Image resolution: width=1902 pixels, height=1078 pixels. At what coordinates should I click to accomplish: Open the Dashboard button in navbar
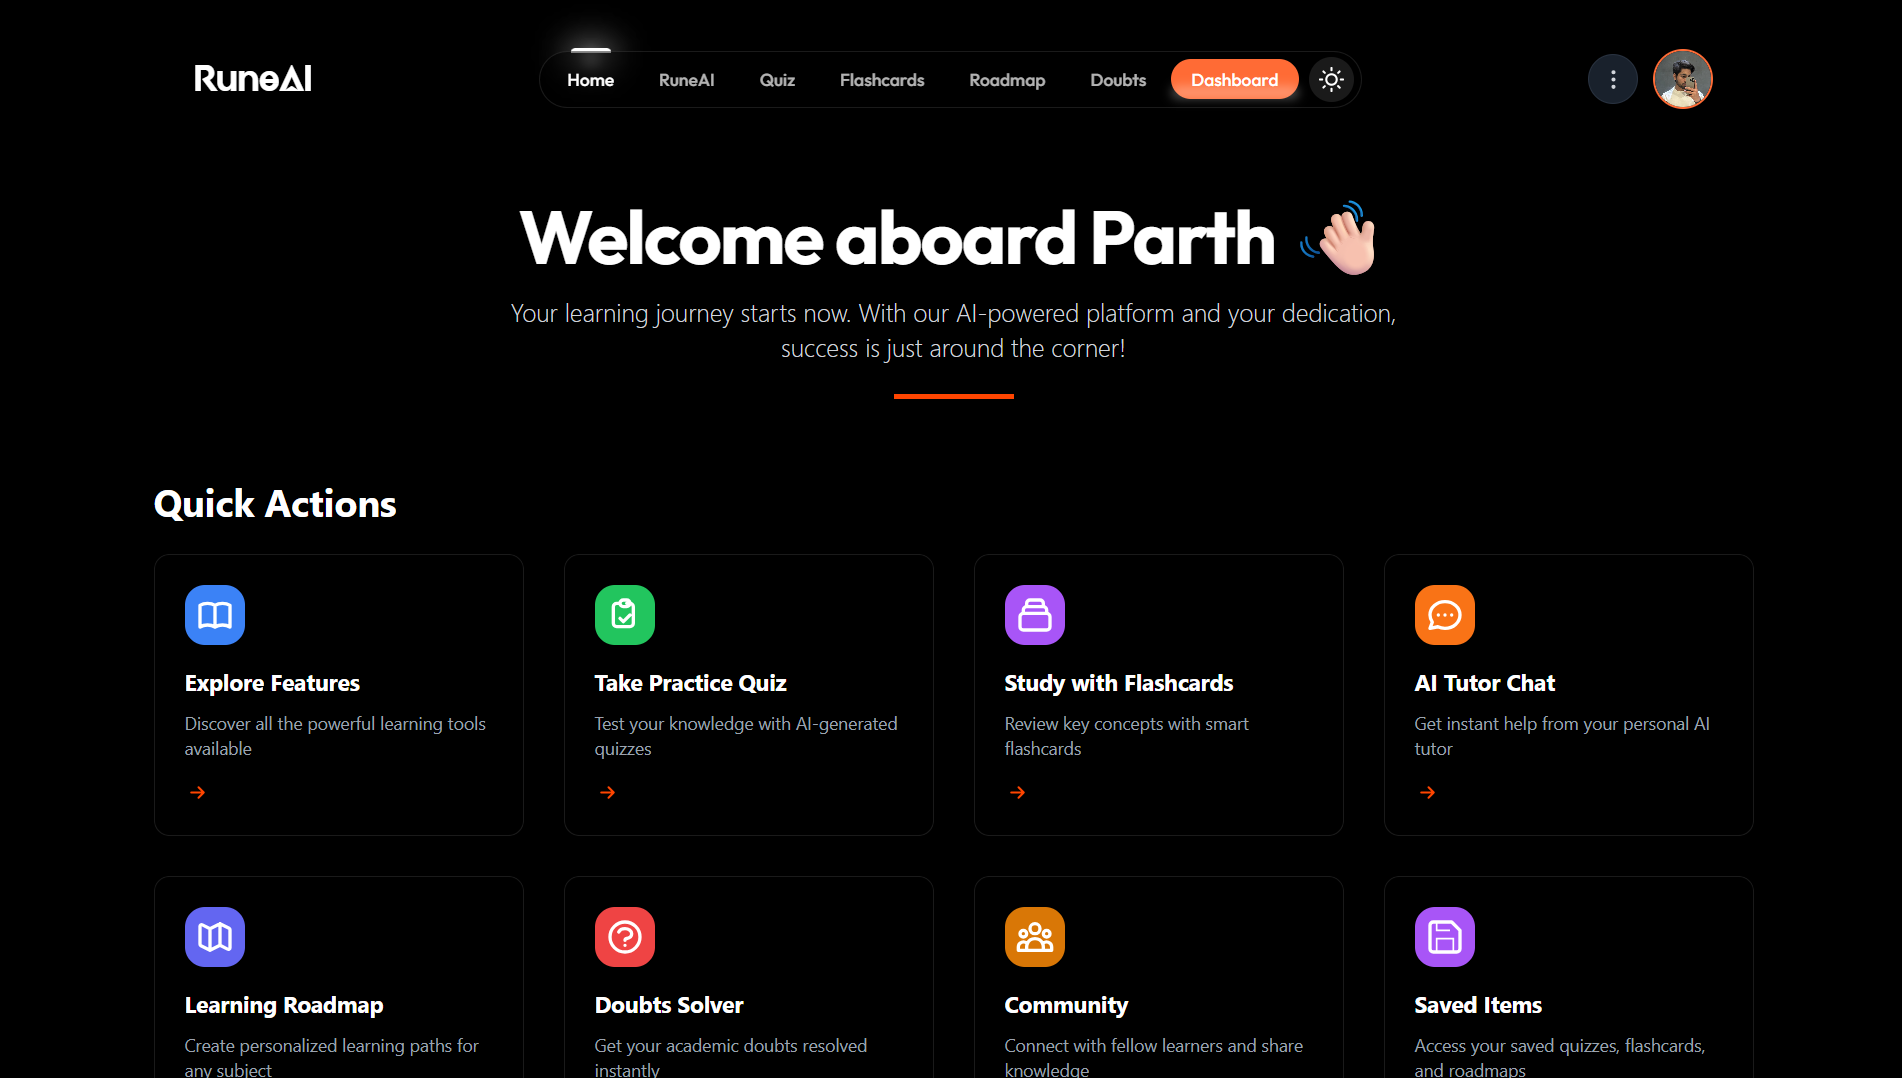click(1234, 80)
